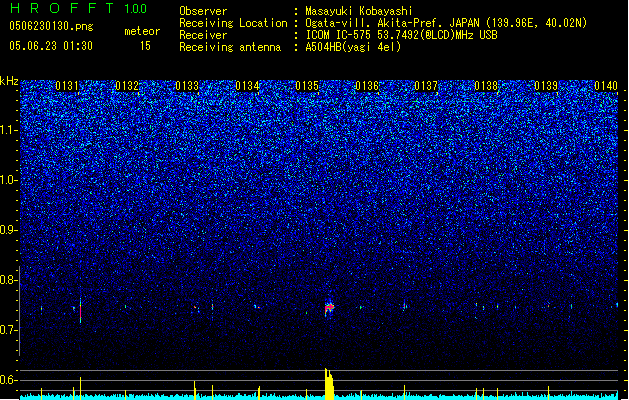Viewport: 629px width, 400px height.
Task: Click the 0.7 kHz axis tick label
Action: (8, 330)
